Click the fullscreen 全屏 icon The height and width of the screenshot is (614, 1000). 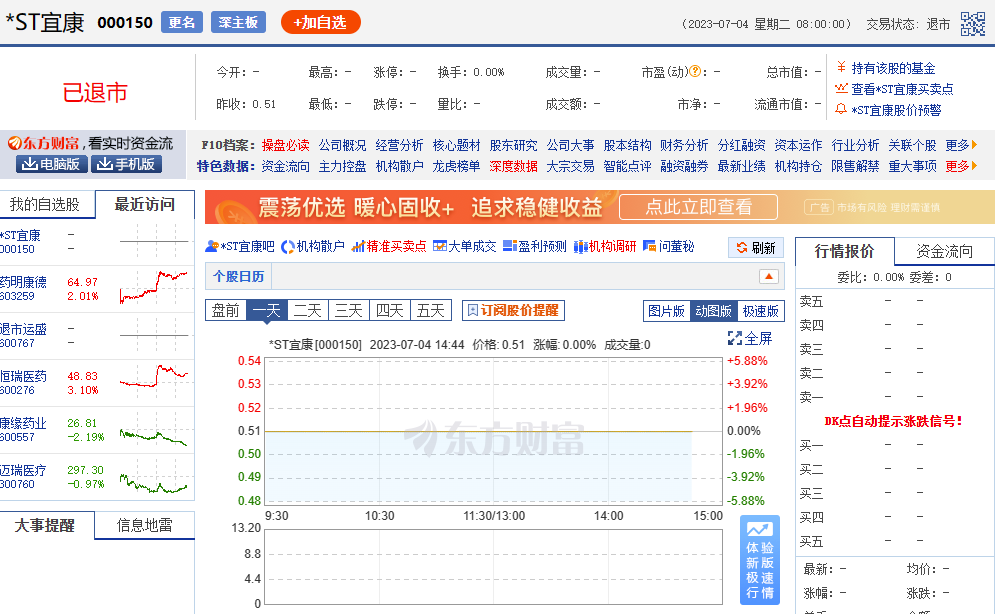coord(735,339)
